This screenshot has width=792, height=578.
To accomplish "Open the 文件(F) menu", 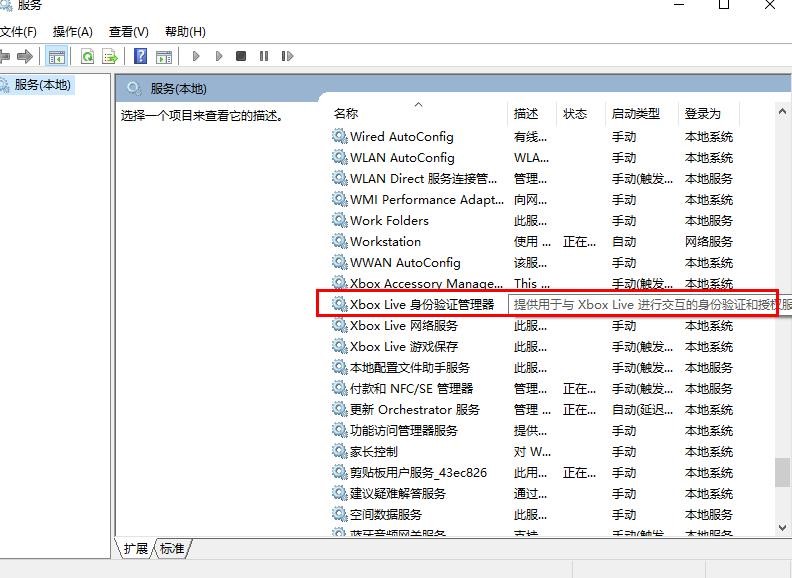I will [18, 32].
